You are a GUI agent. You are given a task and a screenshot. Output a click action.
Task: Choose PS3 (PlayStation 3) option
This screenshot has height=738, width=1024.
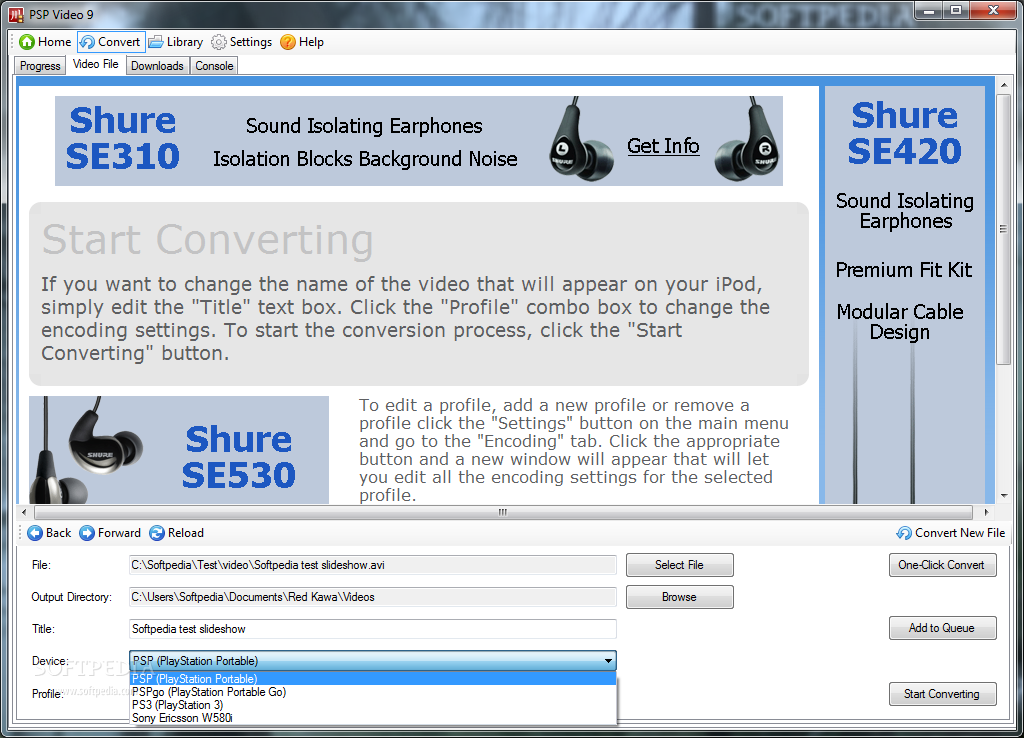[373, 705]
